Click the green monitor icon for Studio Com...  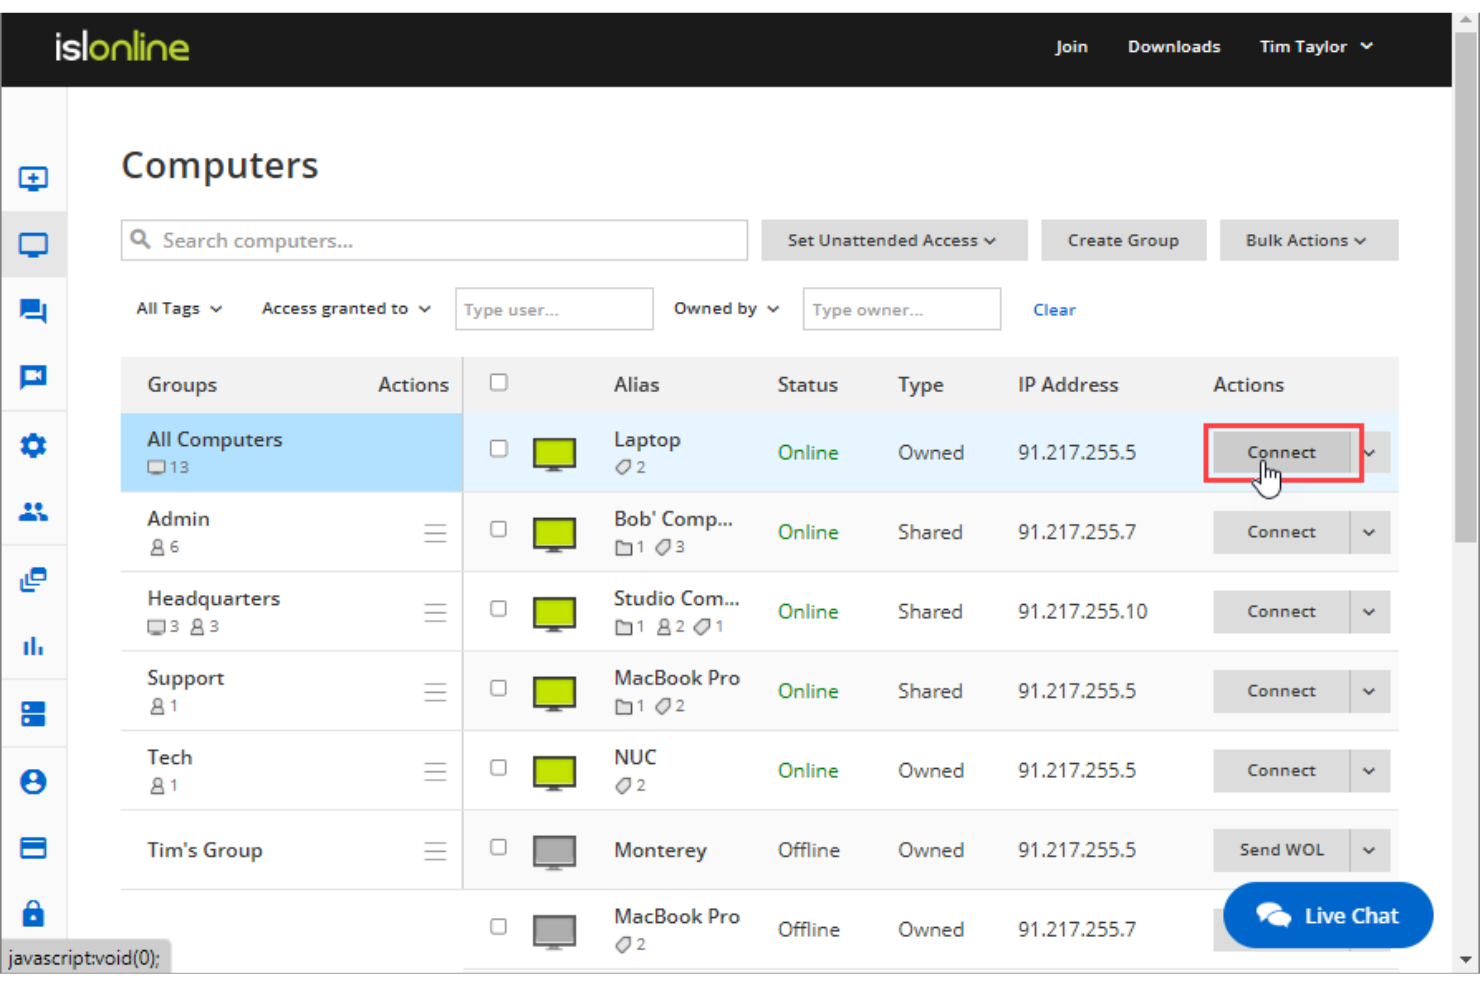[x=554, y=614]
